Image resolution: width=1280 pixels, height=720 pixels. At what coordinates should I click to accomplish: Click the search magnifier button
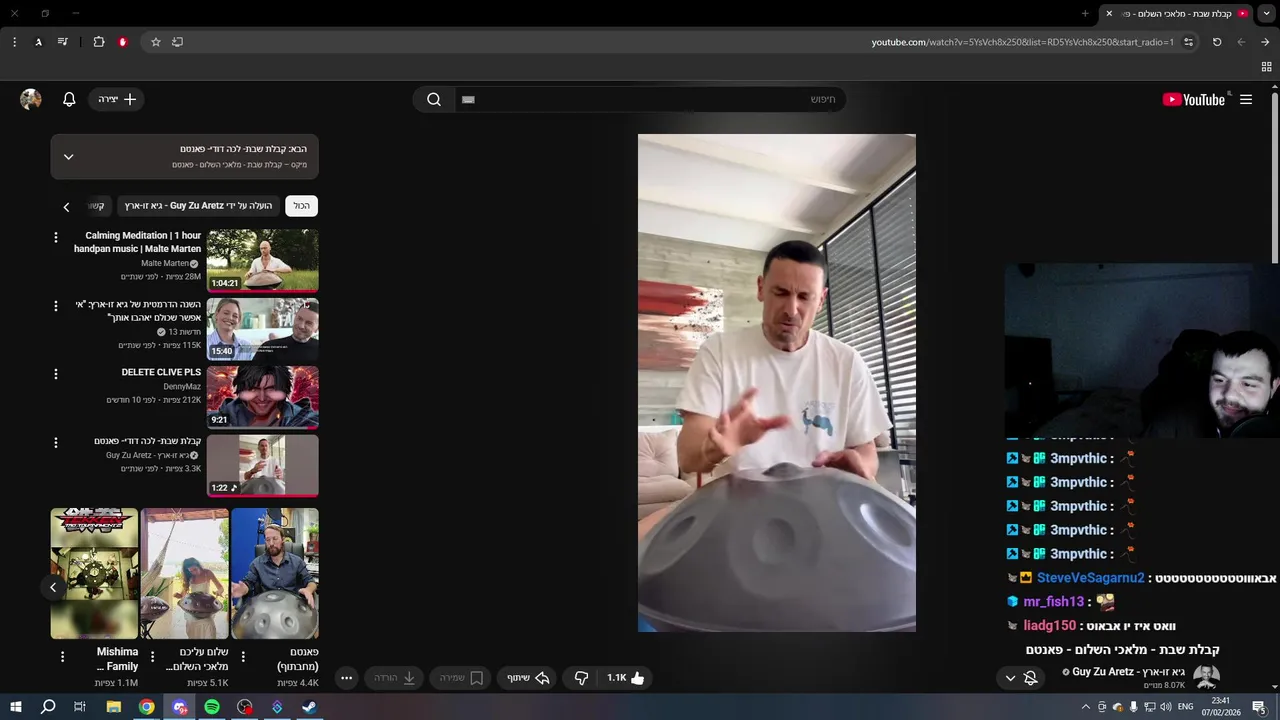434,99
